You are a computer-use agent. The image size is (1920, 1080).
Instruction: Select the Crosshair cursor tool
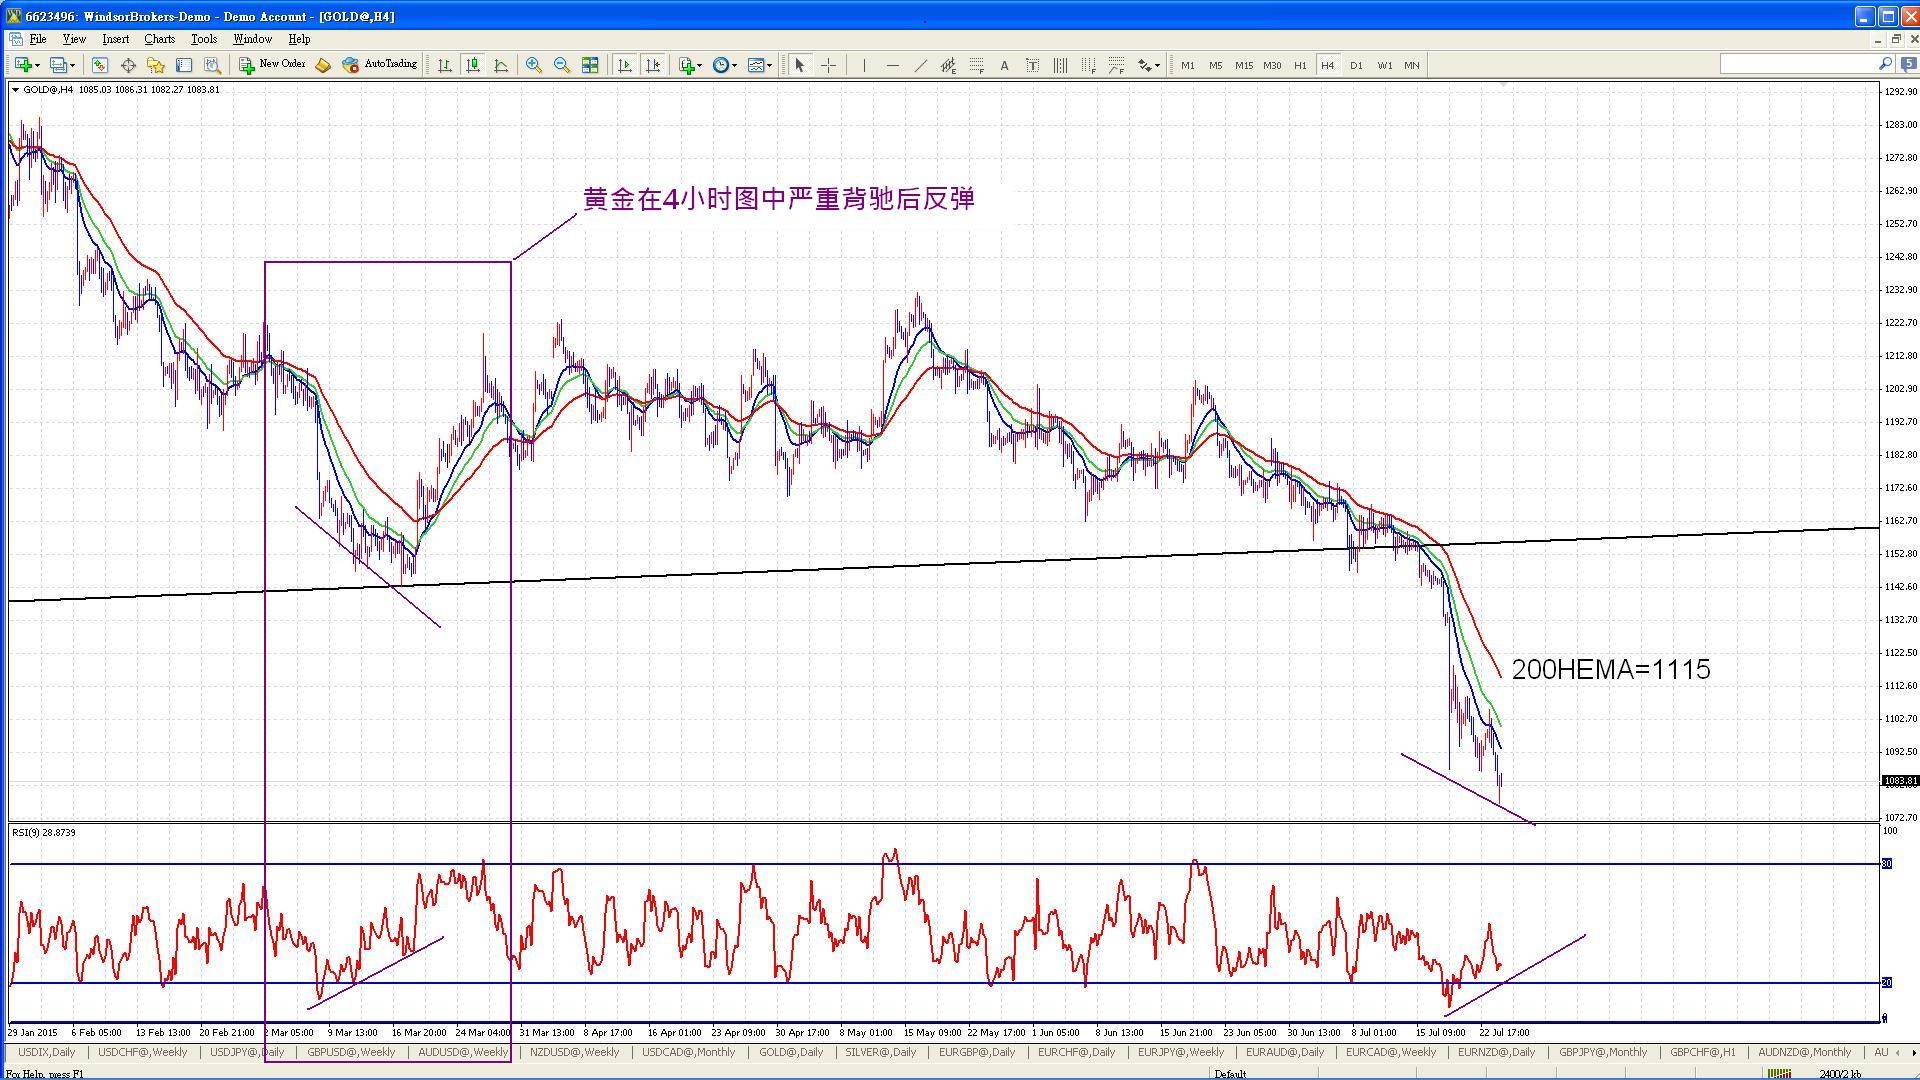[829, 65]
